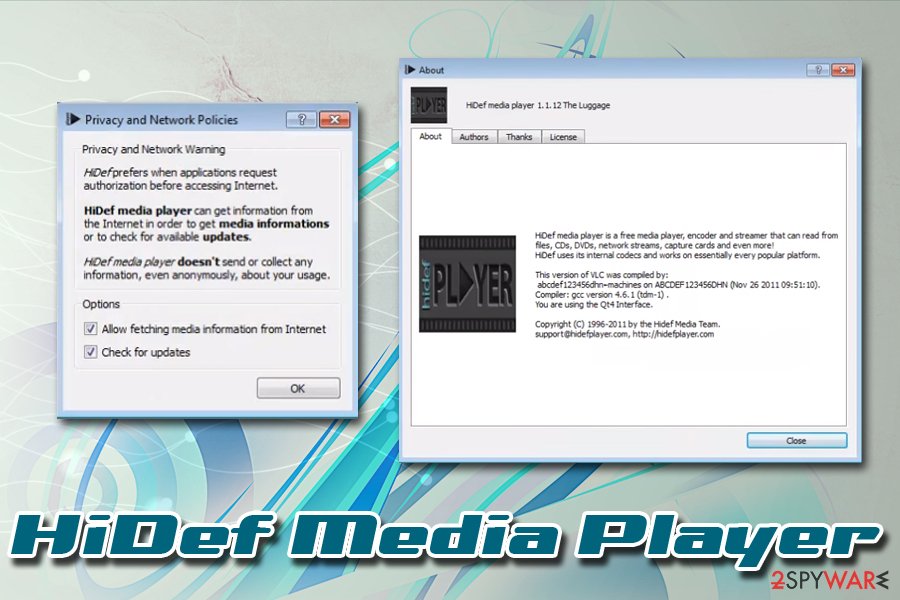
Task: Confirm settings with the OK button
Action: pos(296,388)
